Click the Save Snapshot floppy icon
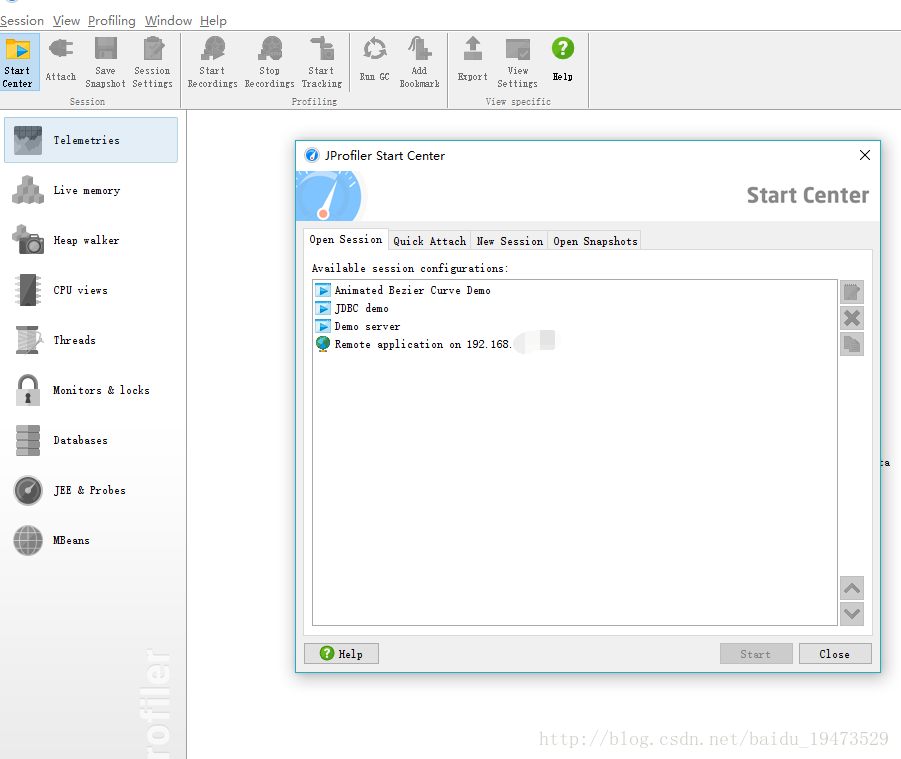 point(106,48)
